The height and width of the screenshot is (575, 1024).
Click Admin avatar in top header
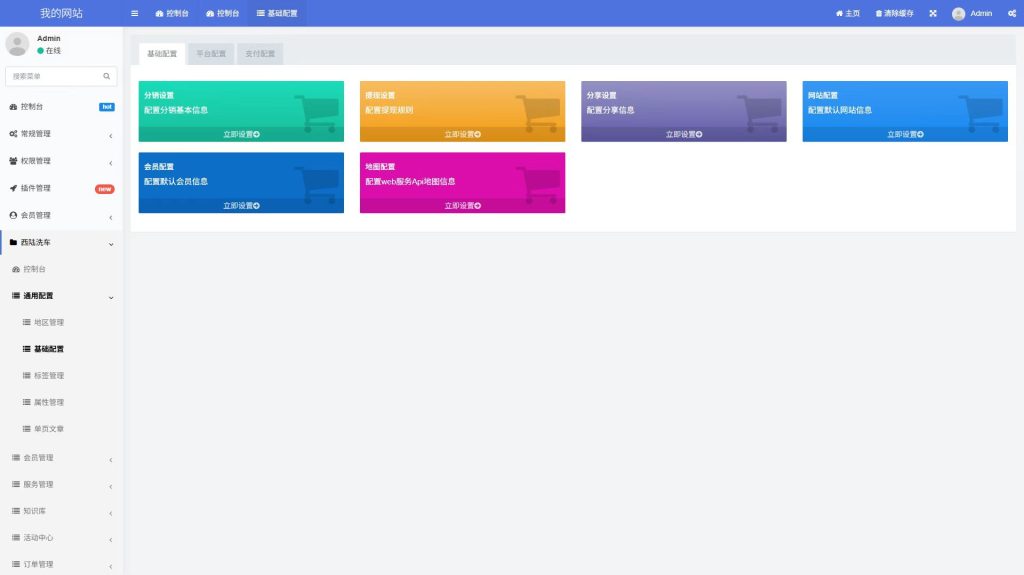click(958, 13)
